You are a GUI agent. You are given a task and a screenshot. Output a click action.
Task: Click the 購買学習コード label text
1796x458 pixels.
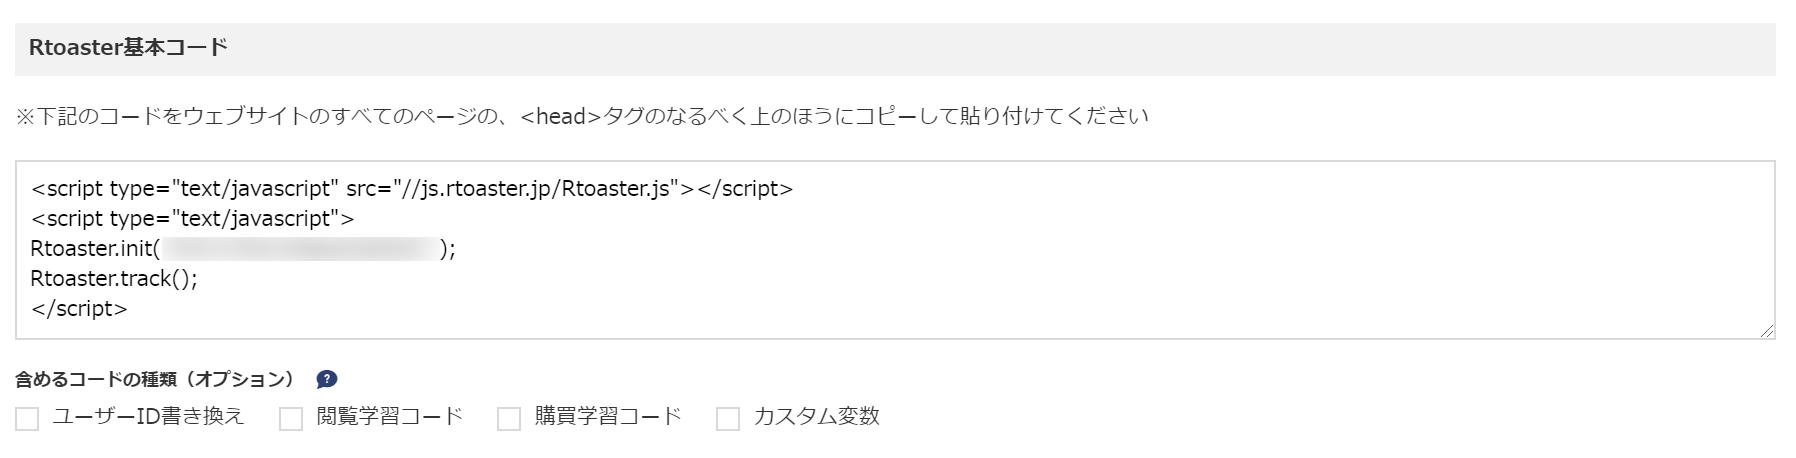click(608, 416)
